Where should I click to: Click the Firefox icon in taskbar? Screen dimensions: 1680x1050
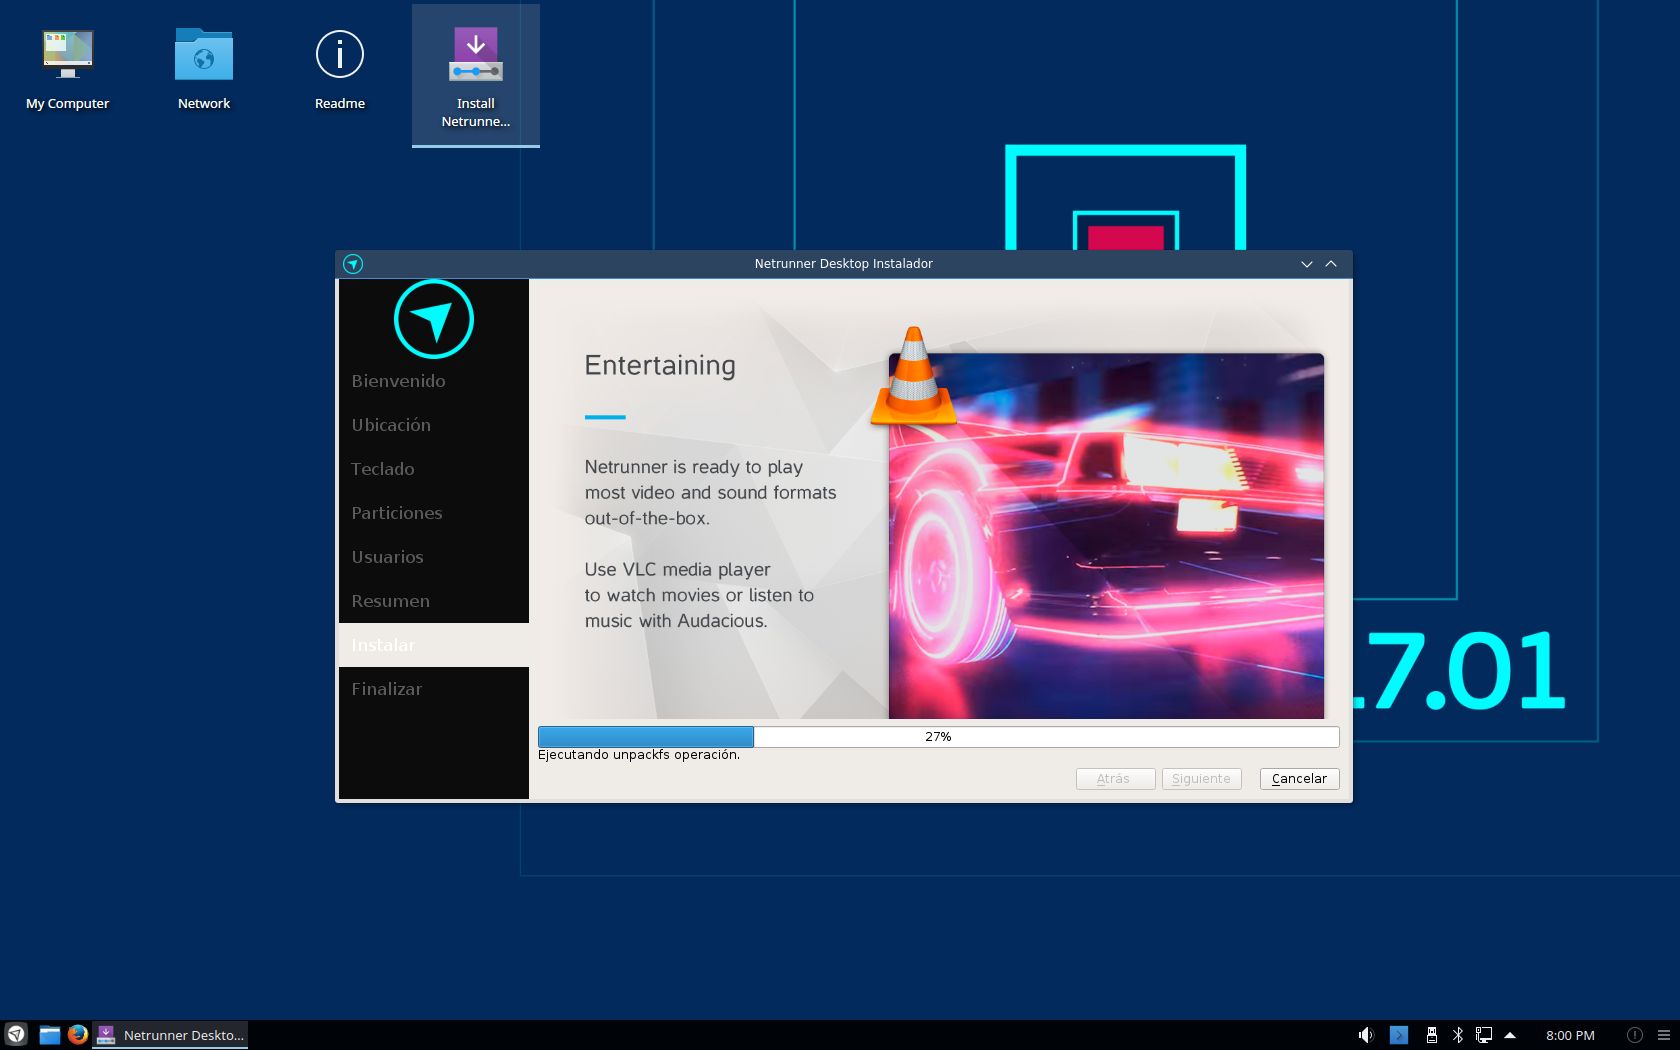pos(78,1035)
